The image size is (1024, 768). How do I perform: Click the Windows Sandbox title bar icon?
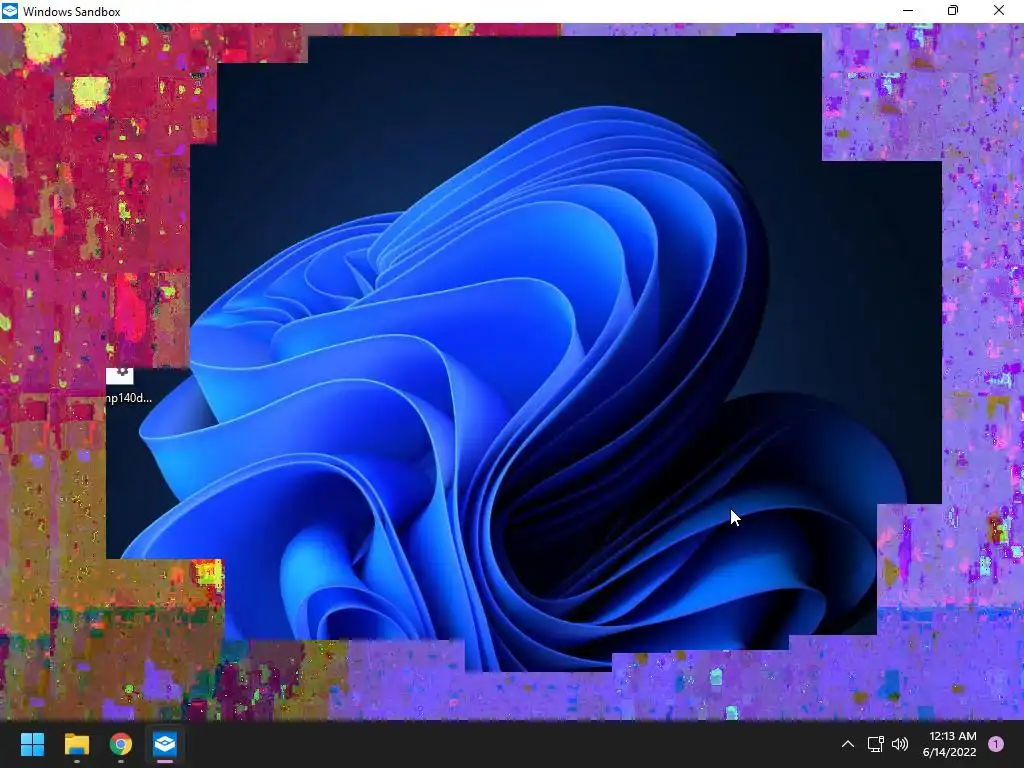click(10, 11)
